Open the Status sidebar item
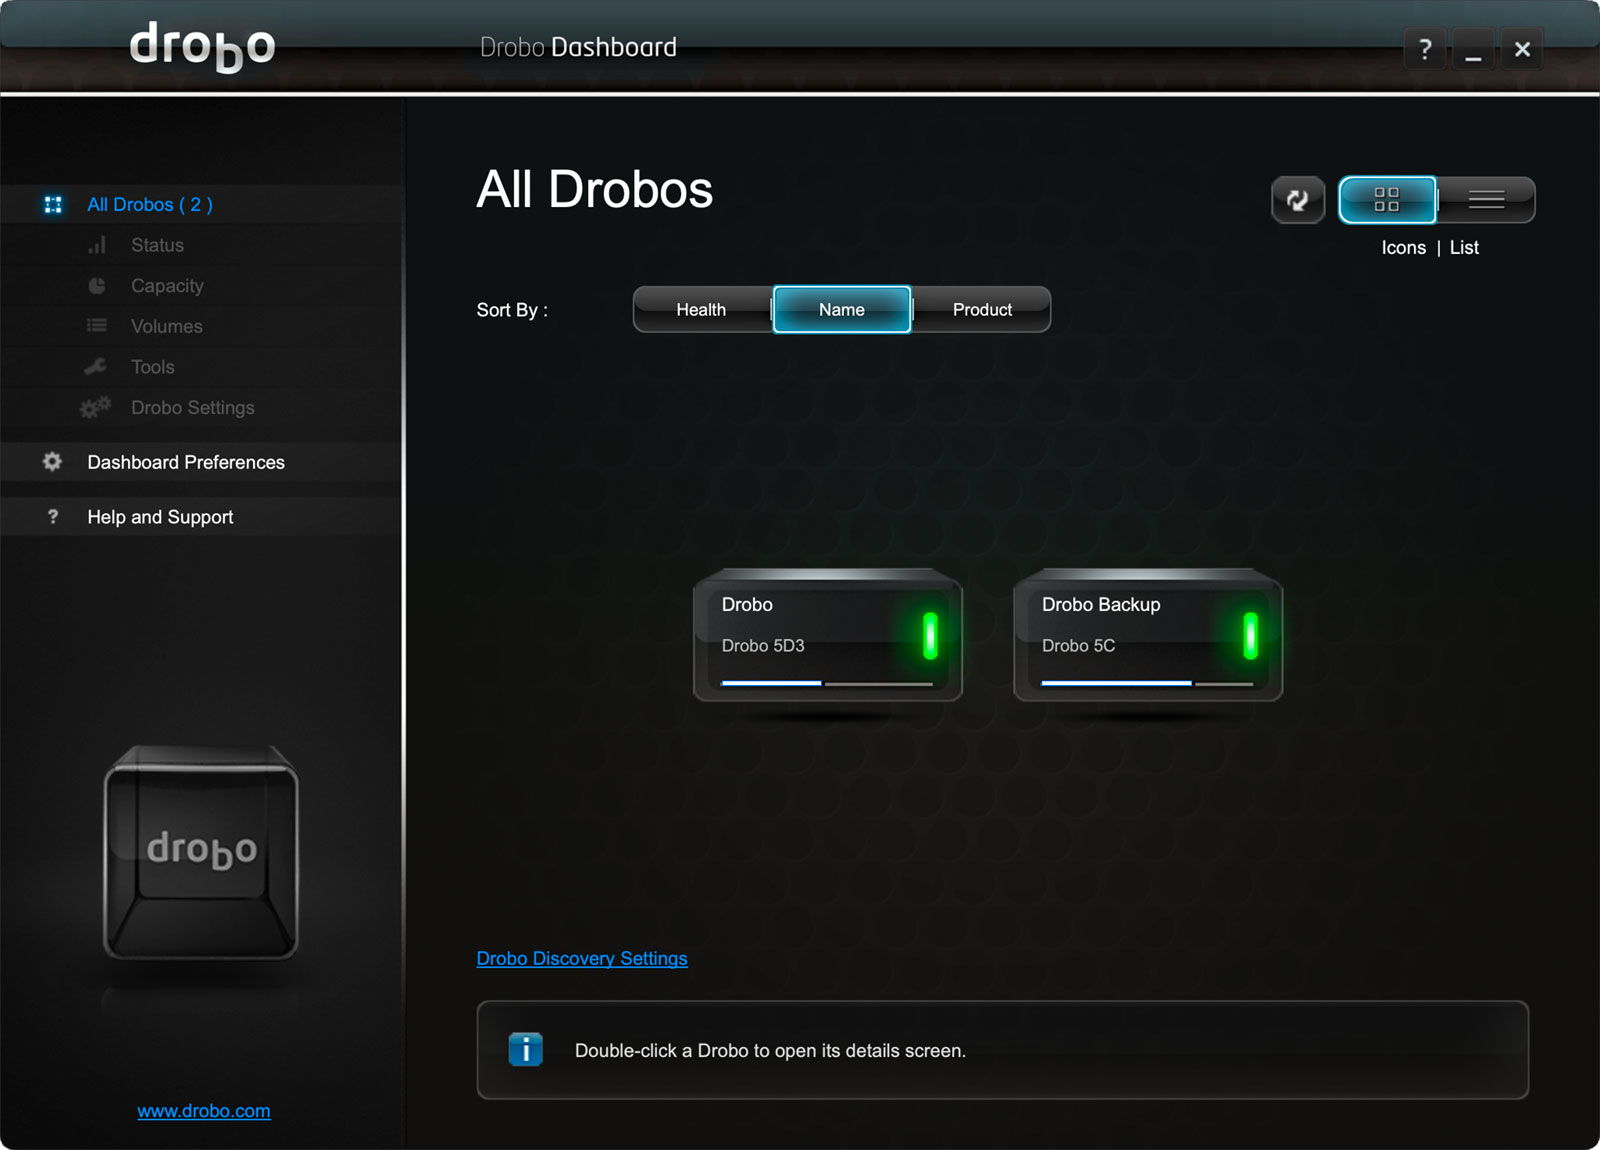This screenshot has height=1150, width=1600. [x=157, y=245]
